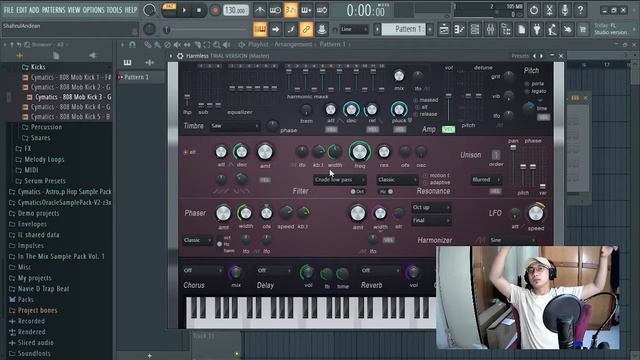Open the Chorus Off dropdown
The height and width of the screenshot is (360, 640).
point(203,270)
